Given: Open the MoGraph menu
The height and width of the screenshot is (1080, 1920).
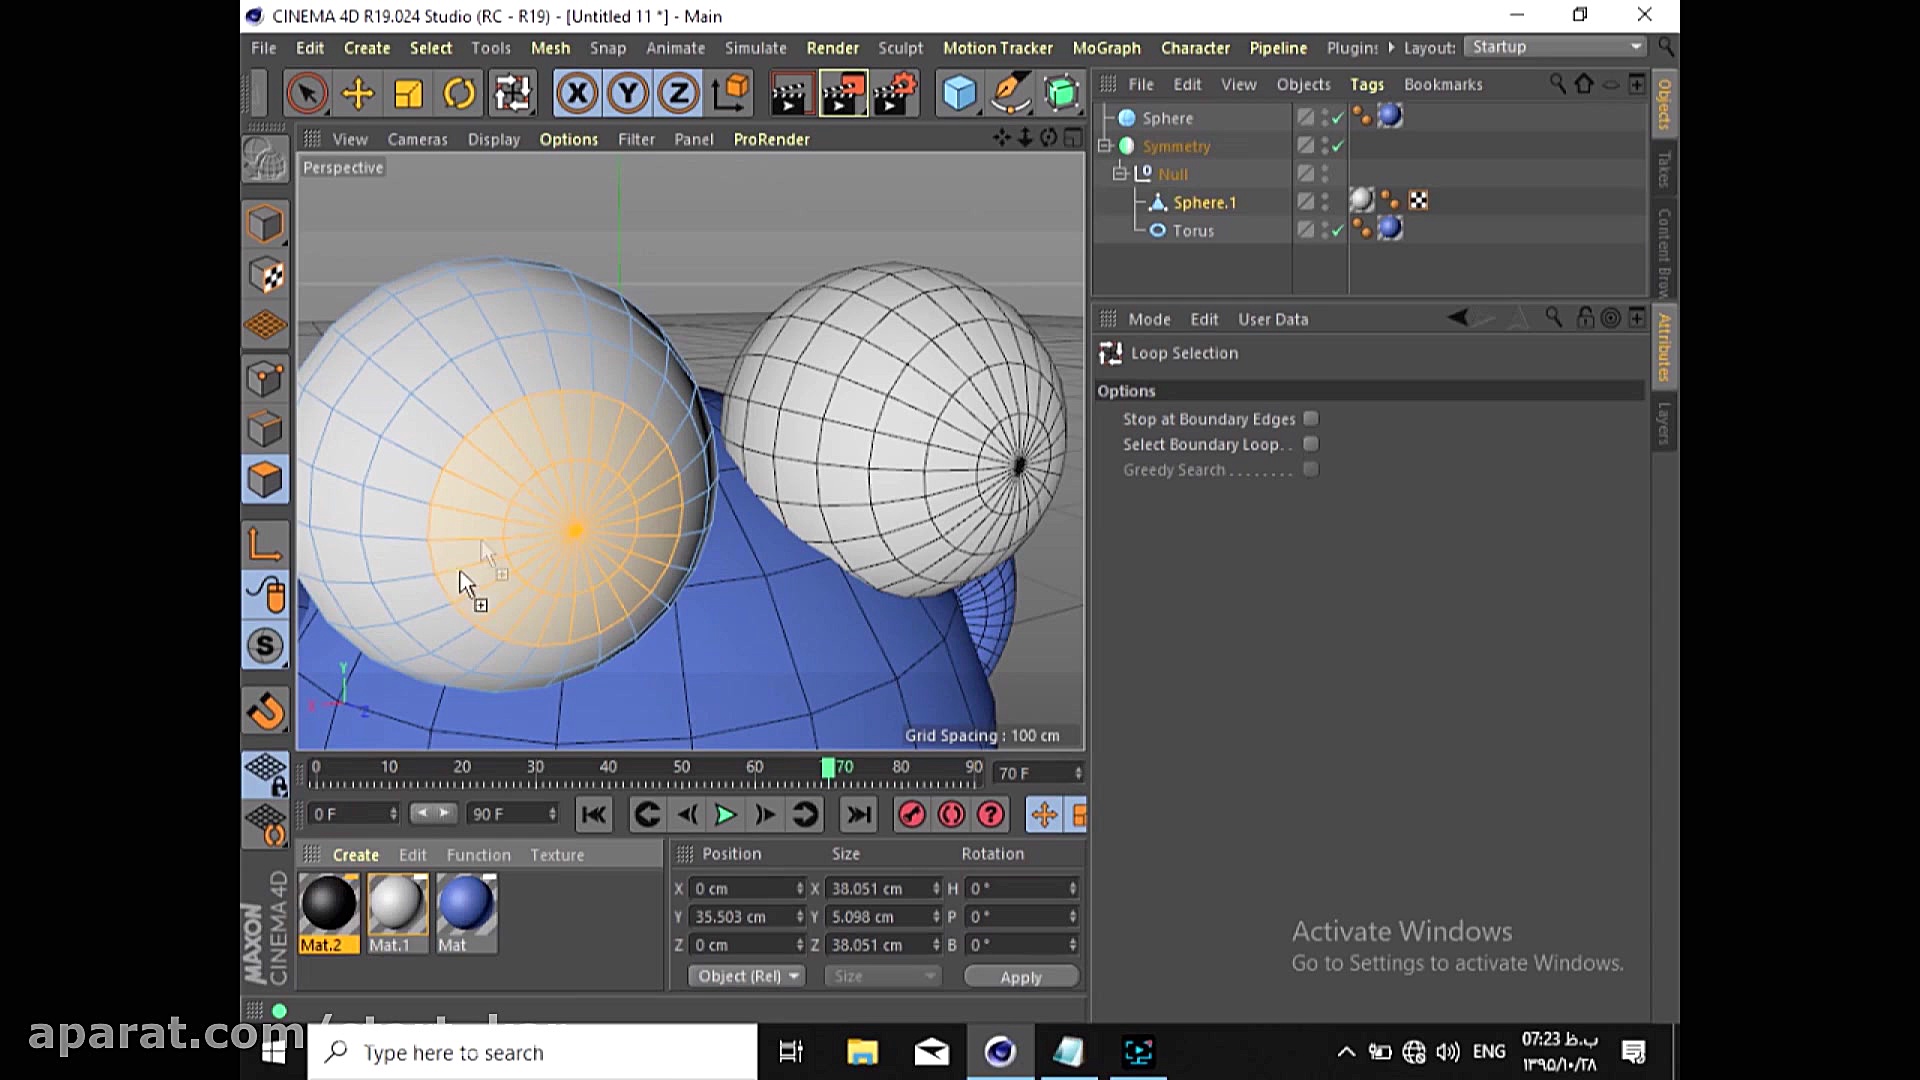Looking at the screenshot, I should [1106, 48].
